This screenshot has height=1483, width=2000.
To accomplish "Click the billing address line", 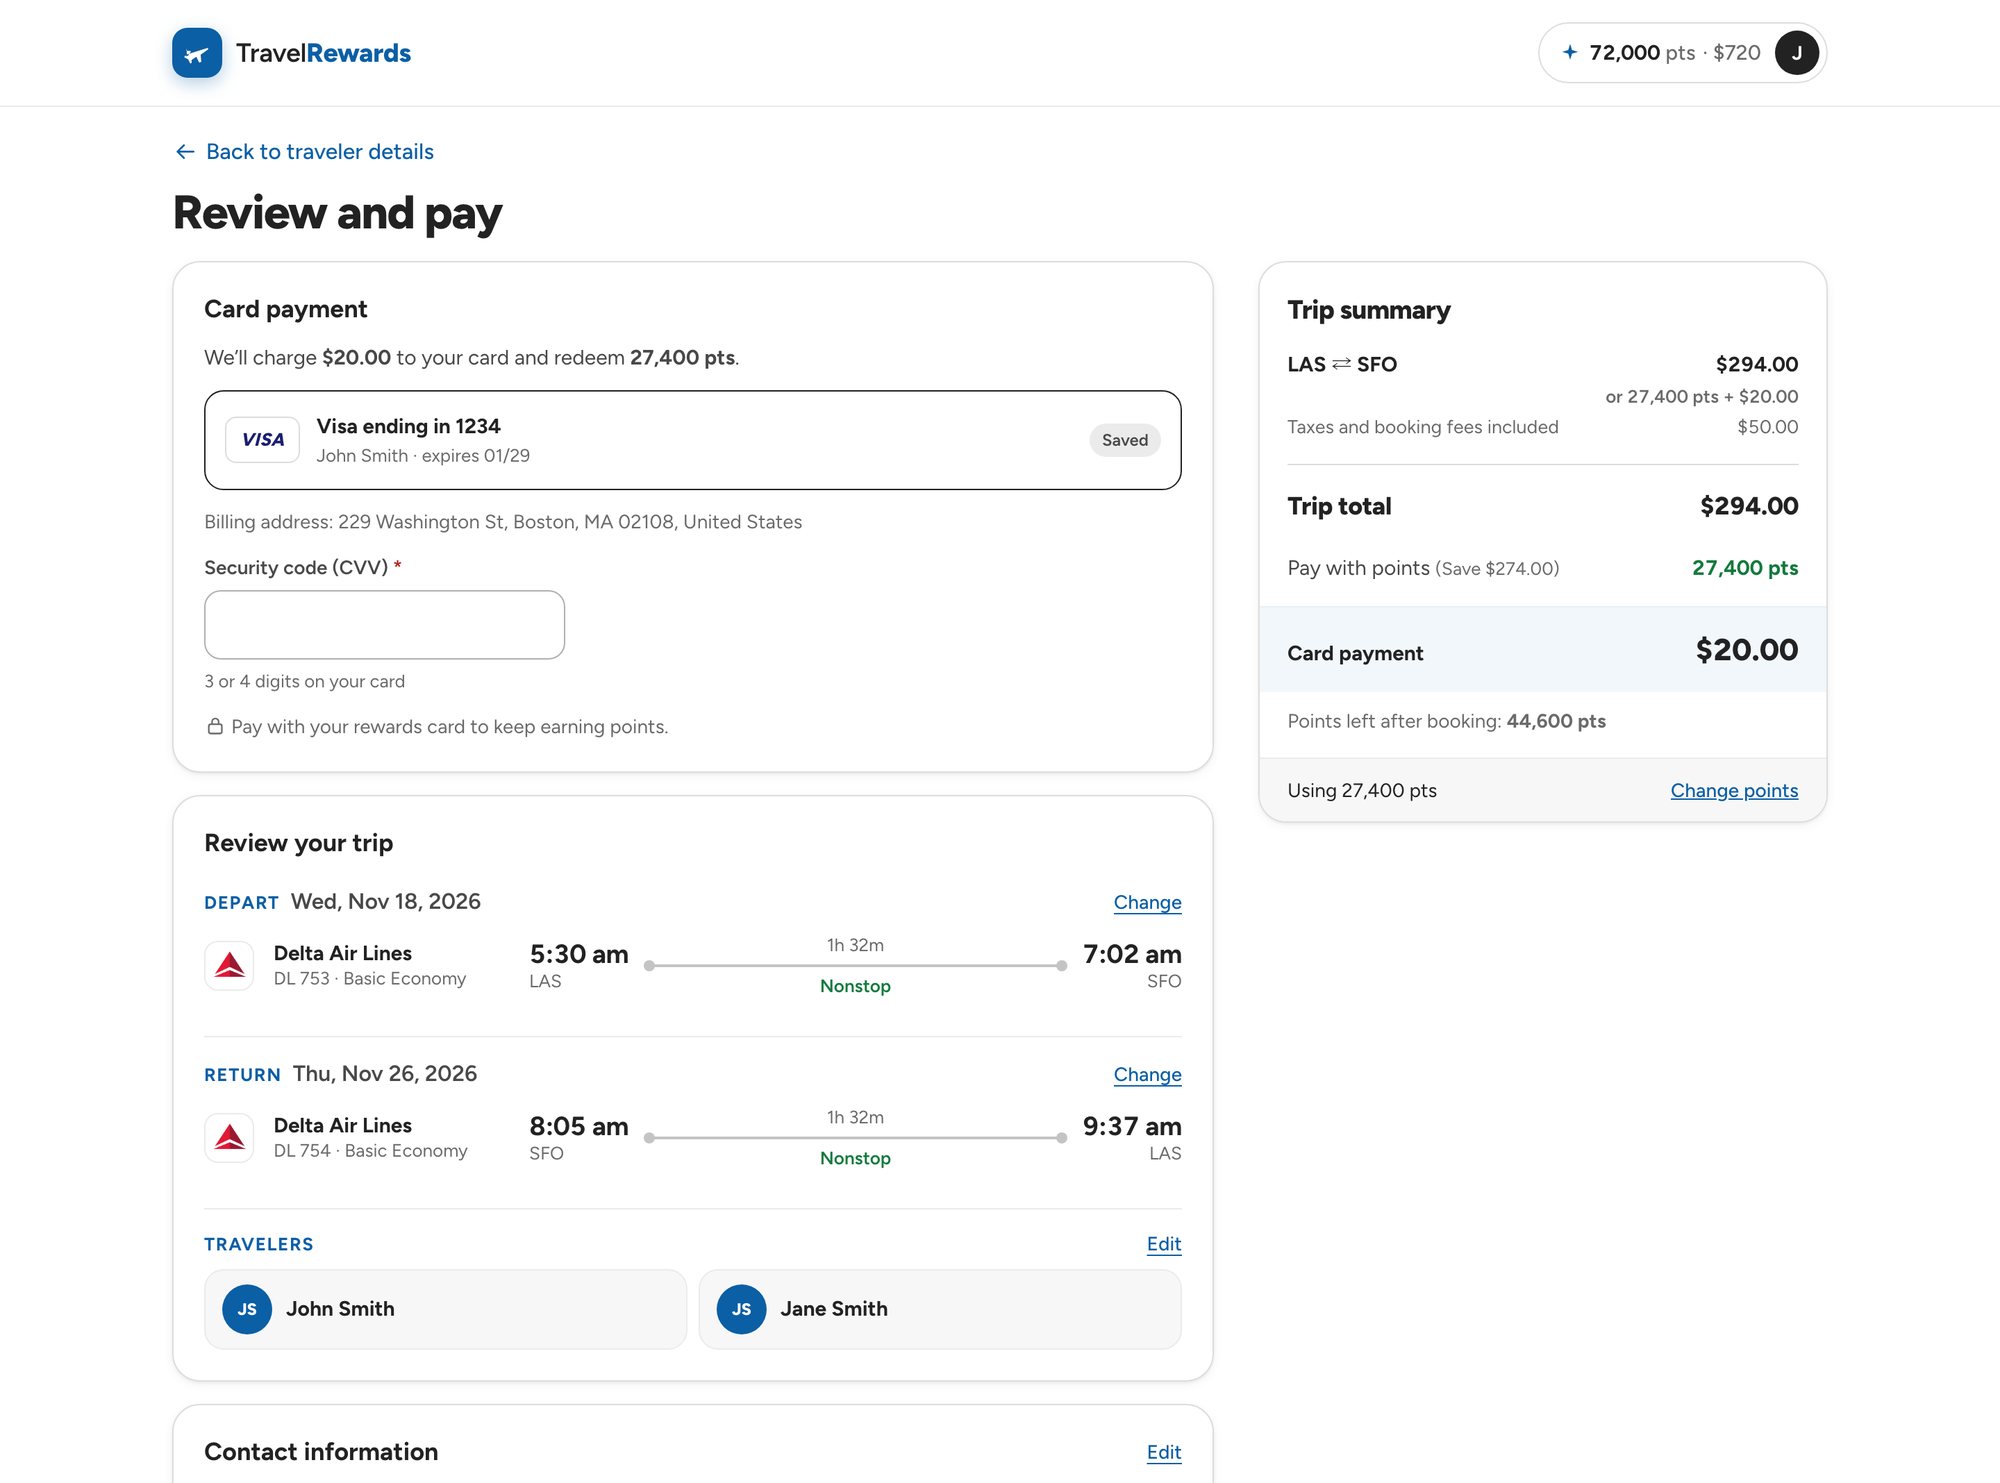I will point(503,522).
